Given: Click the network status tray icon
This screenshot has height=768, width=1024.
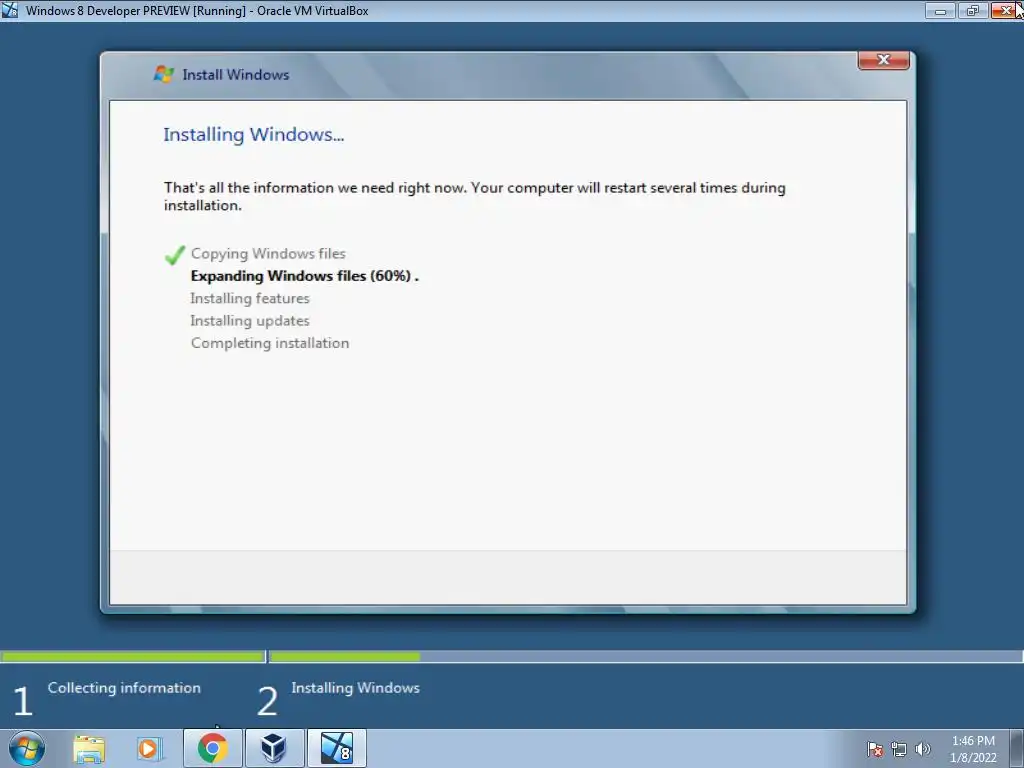Looking at the screenshot, I should coord(899,749).
